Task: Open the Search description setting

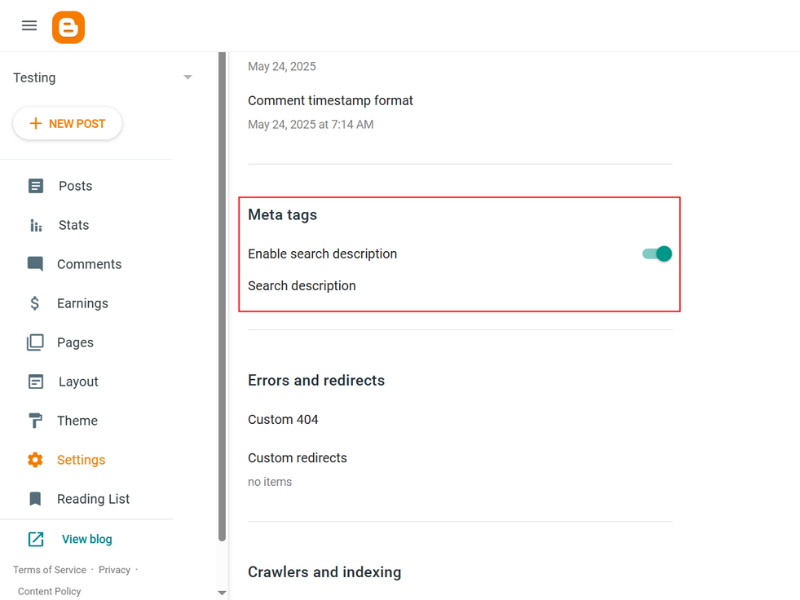Action: coord(302,285)
